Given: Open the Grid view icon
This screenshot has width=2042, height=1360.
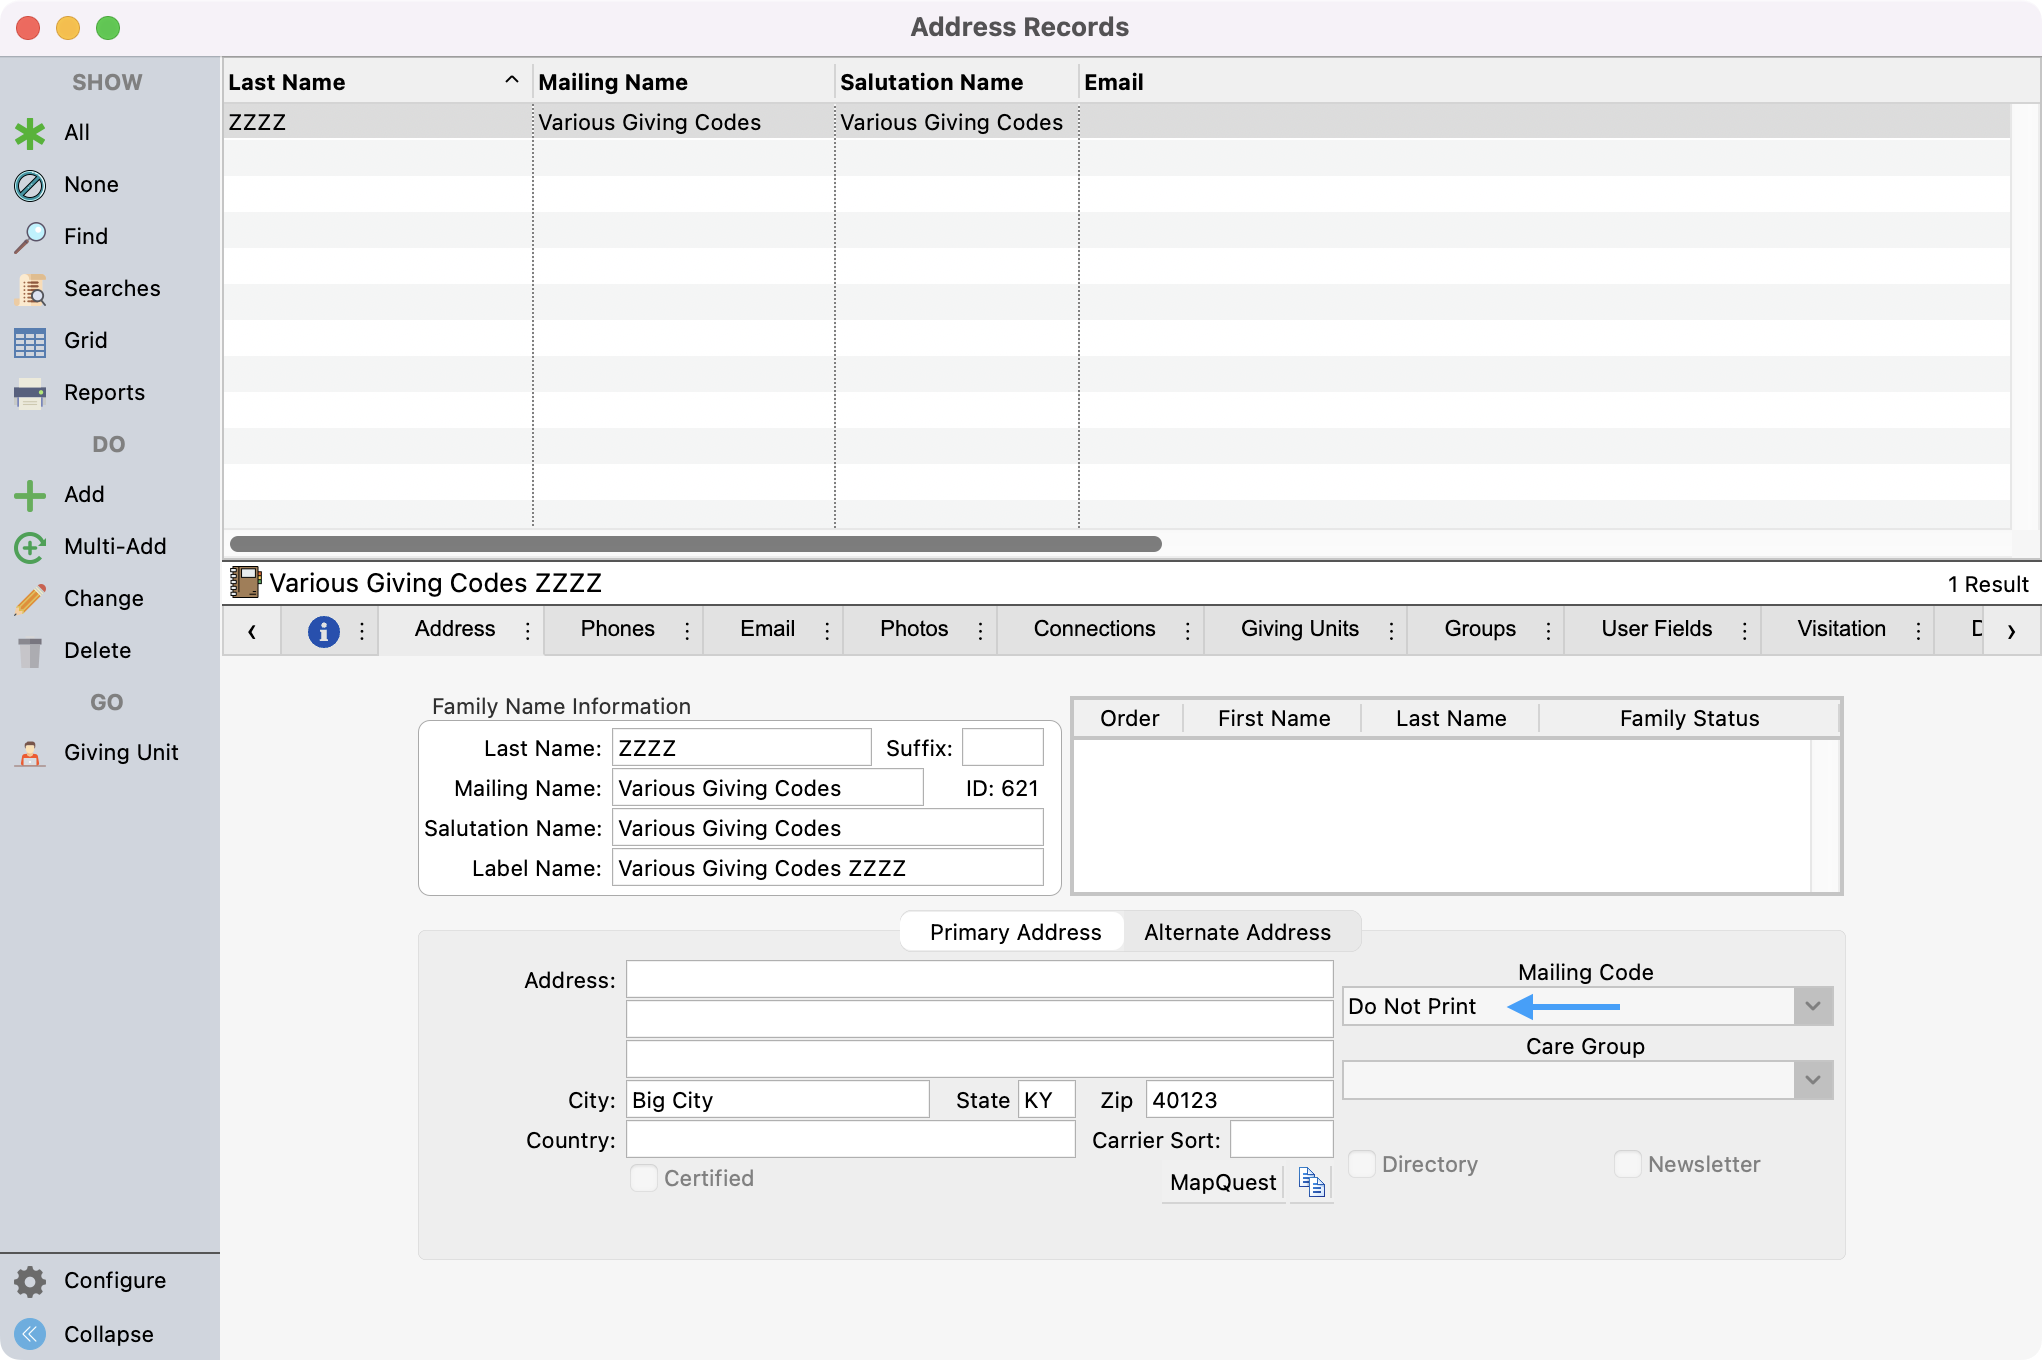Looking at the screenshot, I should point(30,342).
